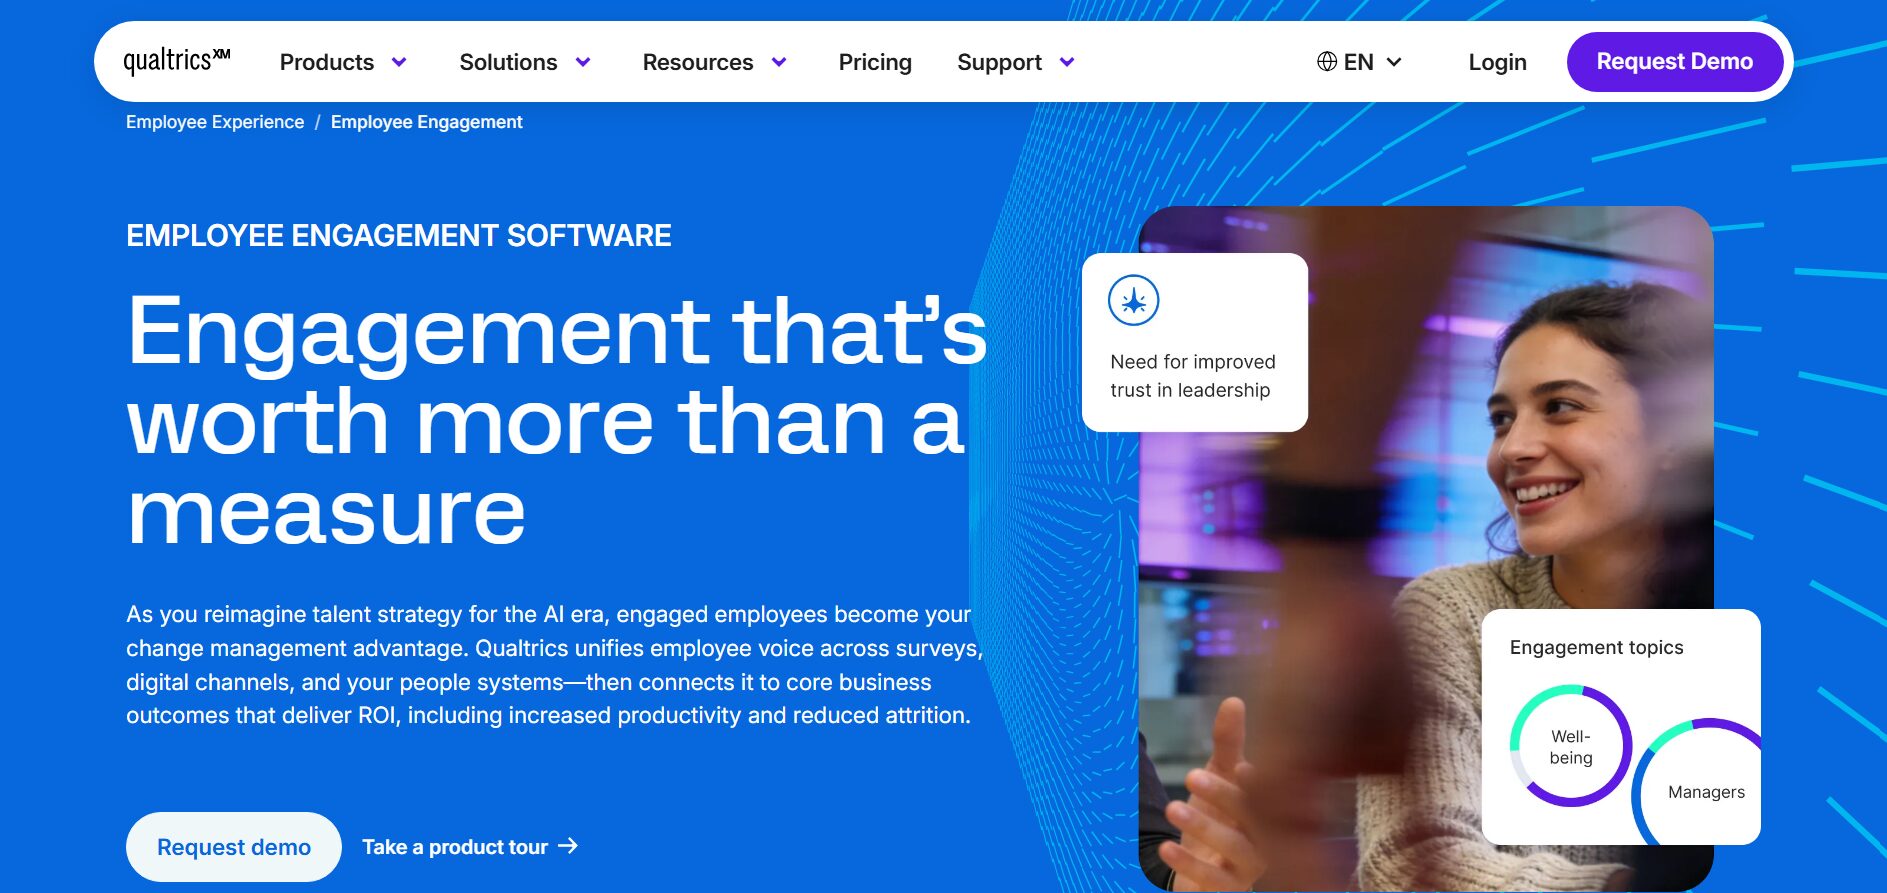Click the sparkle icon in the trust card
This screenshot has width=1887, height=893.
pos(1134,300)
